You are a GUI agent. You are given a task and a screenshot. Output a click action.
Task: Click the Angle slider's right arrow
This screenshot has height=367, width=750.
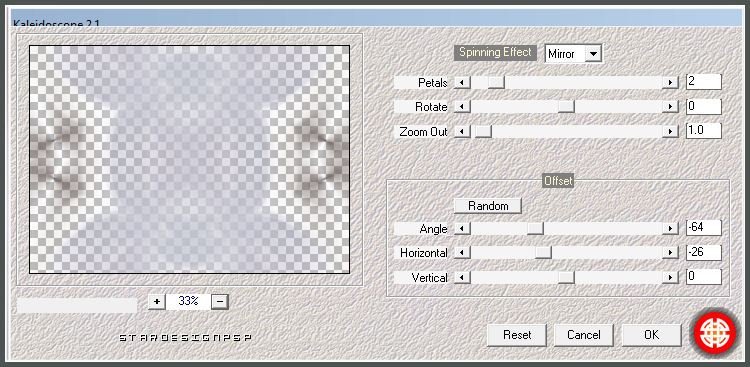(x=670, y=229)
